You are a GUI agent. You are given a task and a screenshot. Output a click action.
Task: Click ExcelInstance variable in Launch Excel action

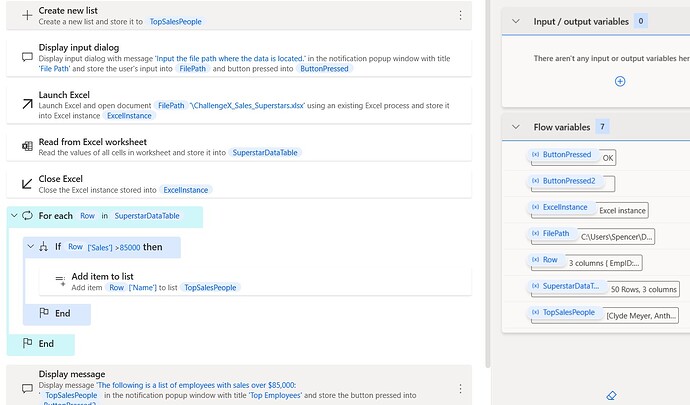coord(129,116)
